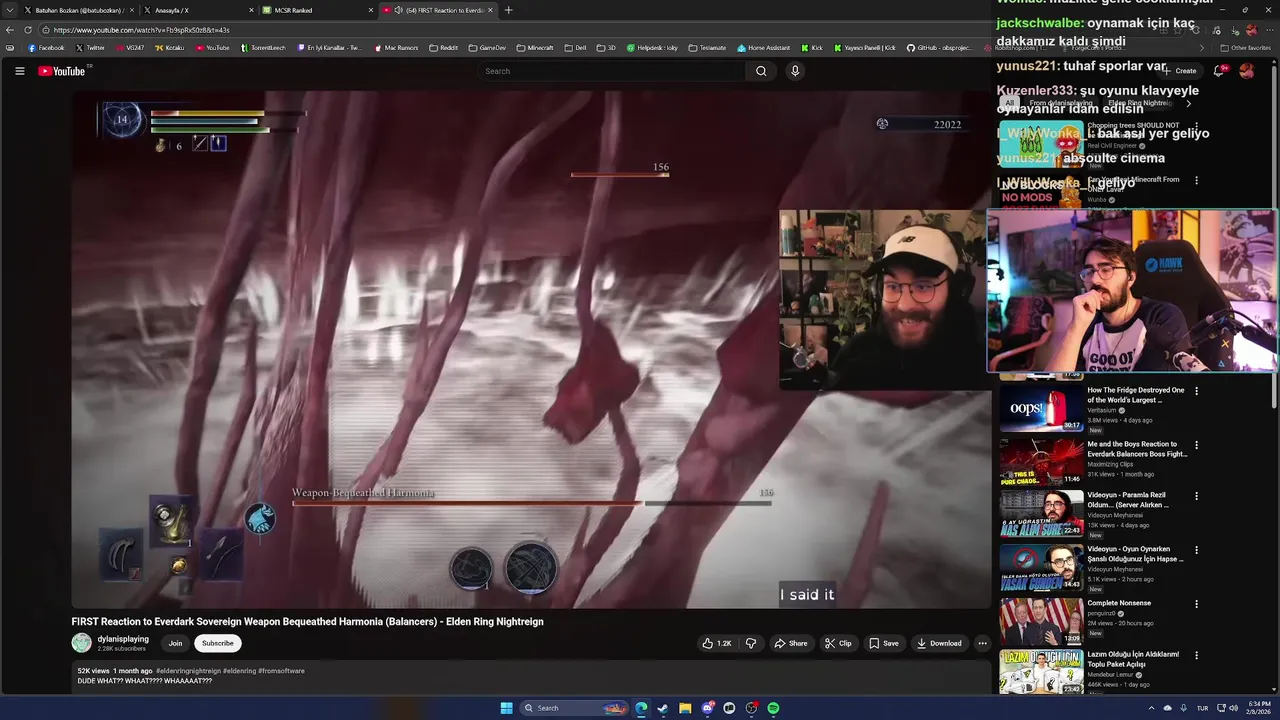Save the video to a playlist
This screenshot has width=1280, height=720.
[883, 643]
